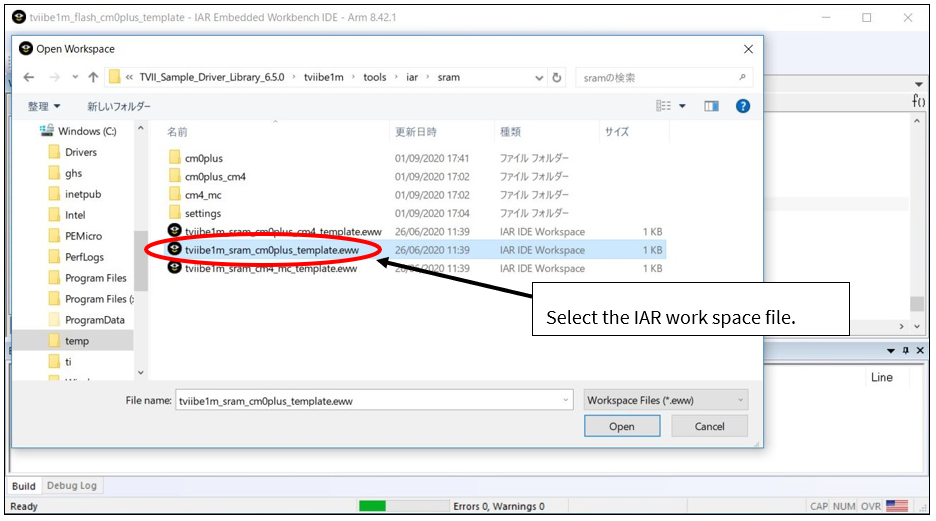Click the Open button
Viewport: 936px width, 521px height.
622,426
